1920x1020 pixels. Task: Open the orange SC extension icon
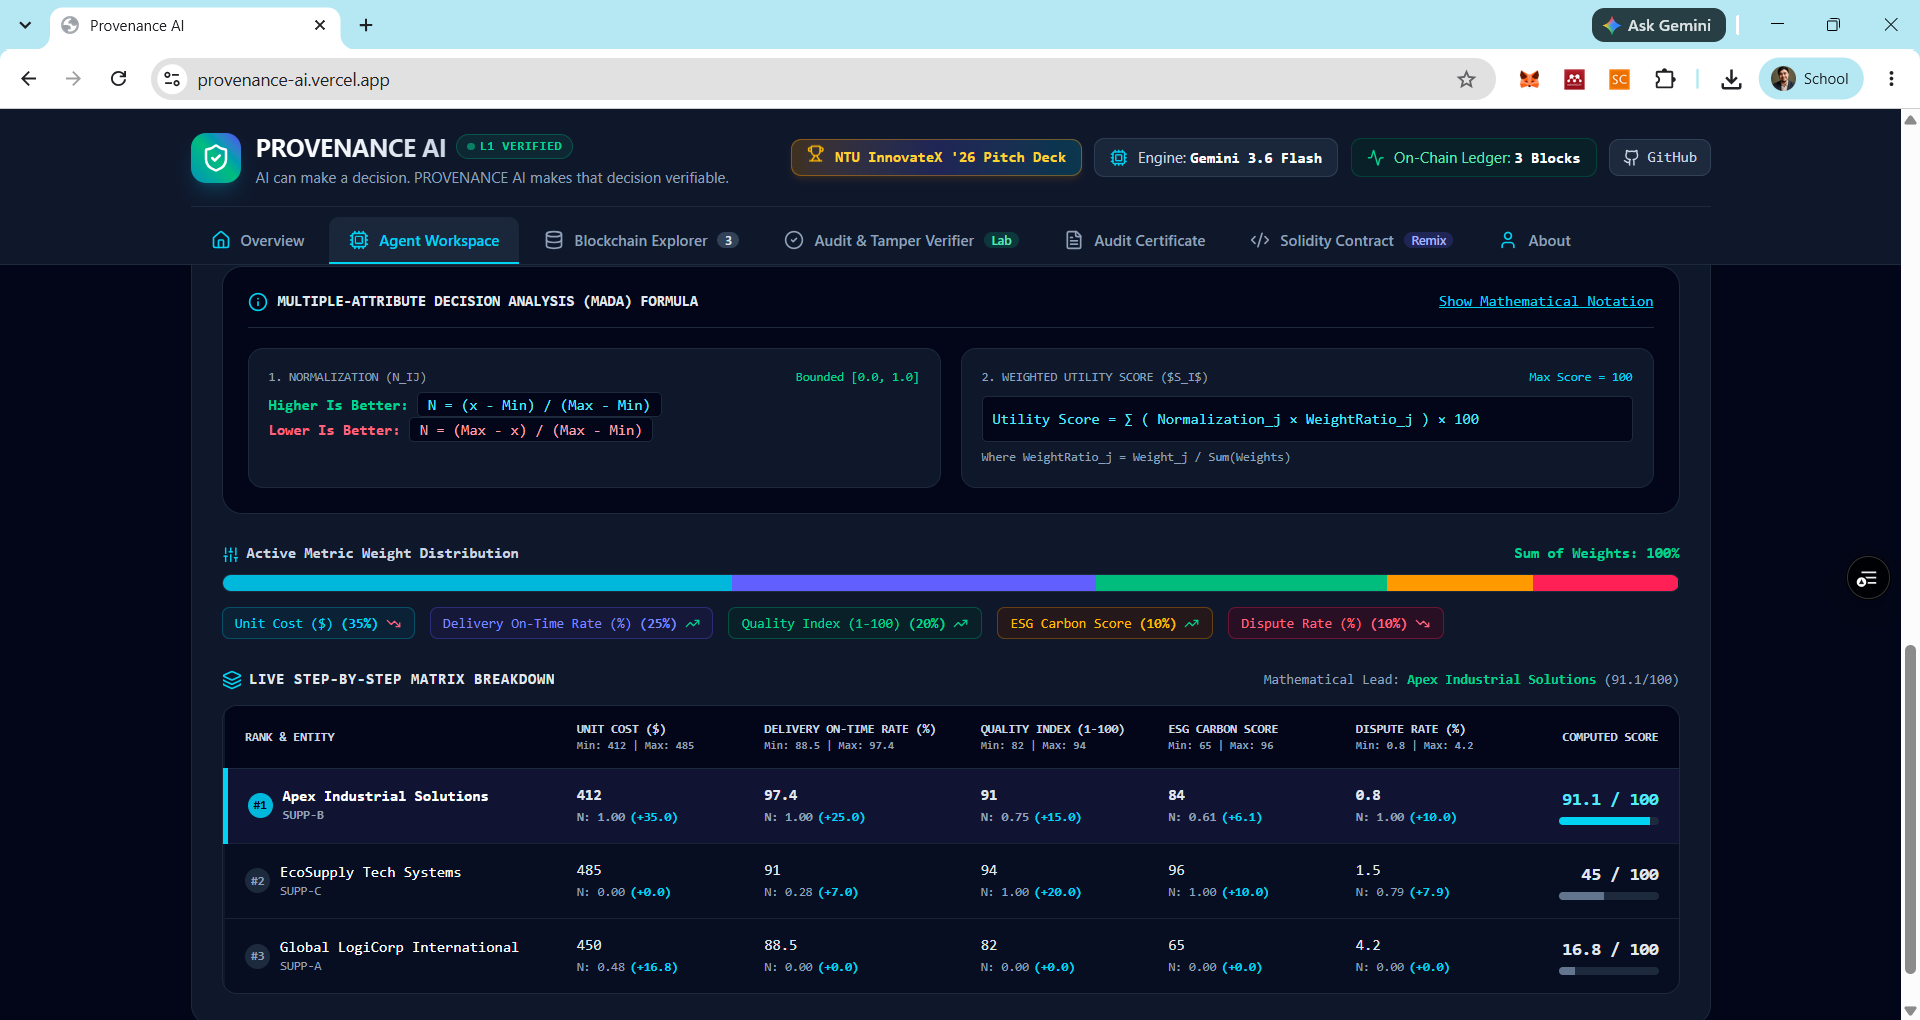[x=1619, y=80]
